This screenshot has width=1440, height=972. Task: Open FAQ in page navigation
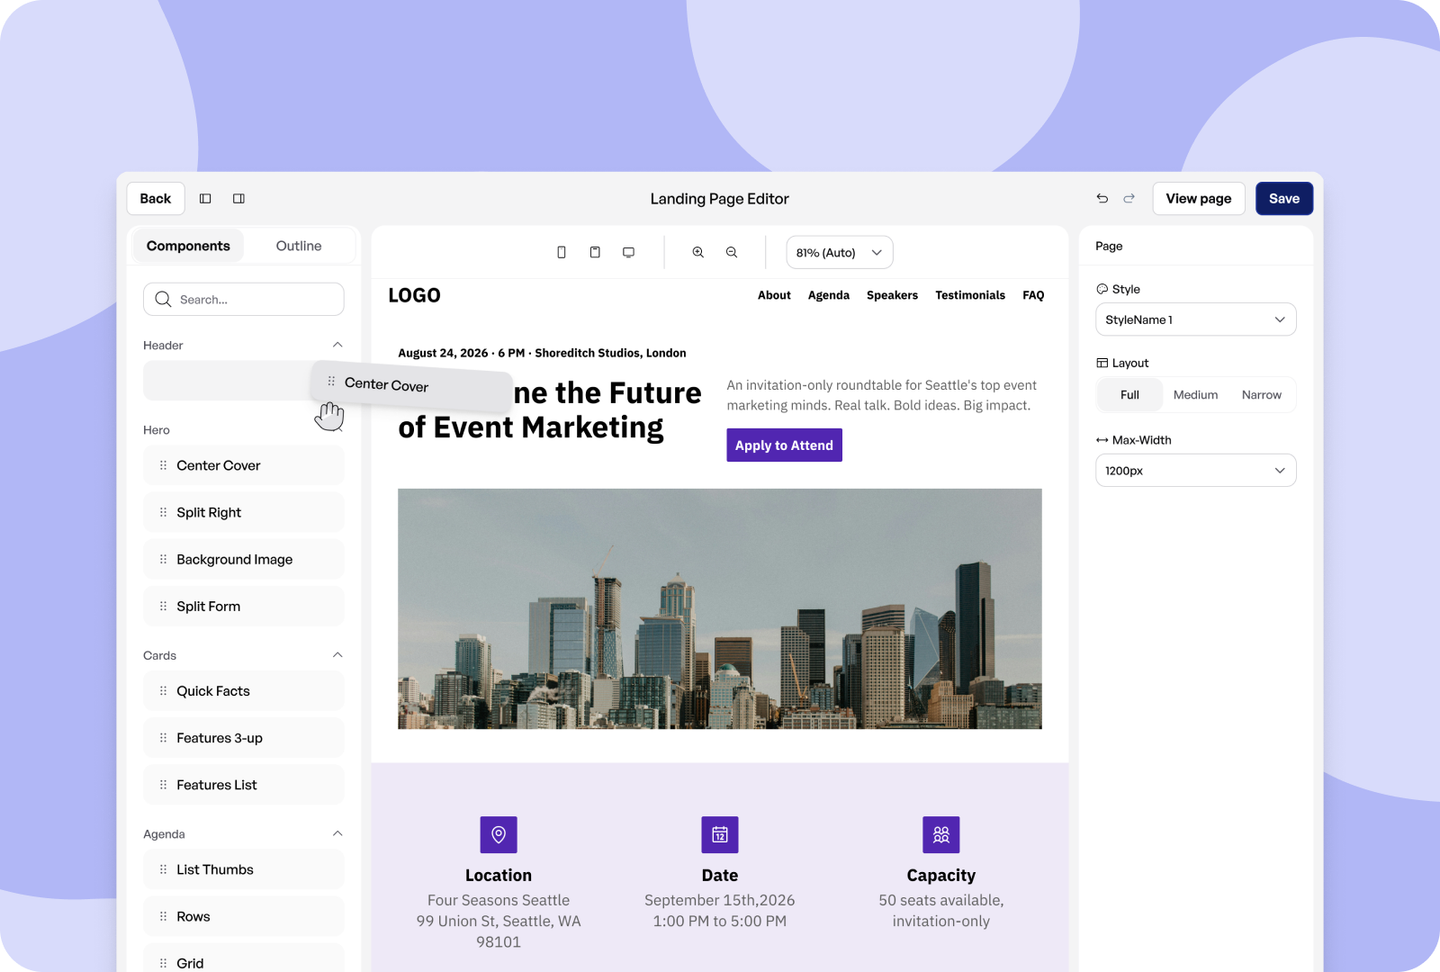coord(1033,295)
